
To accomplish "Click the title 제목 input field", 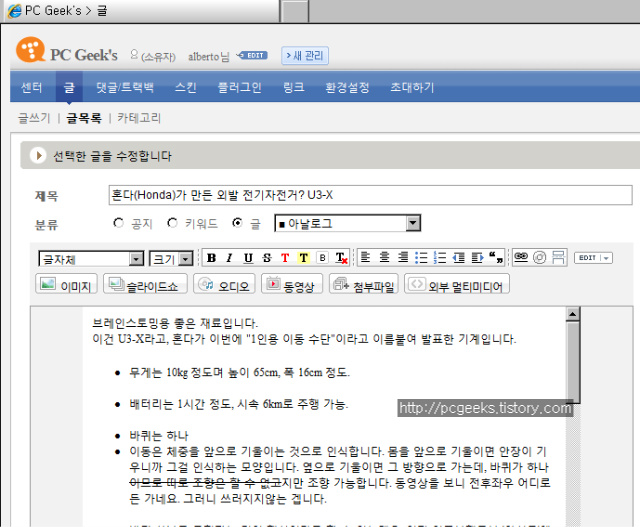I will [x=370, y=195].
